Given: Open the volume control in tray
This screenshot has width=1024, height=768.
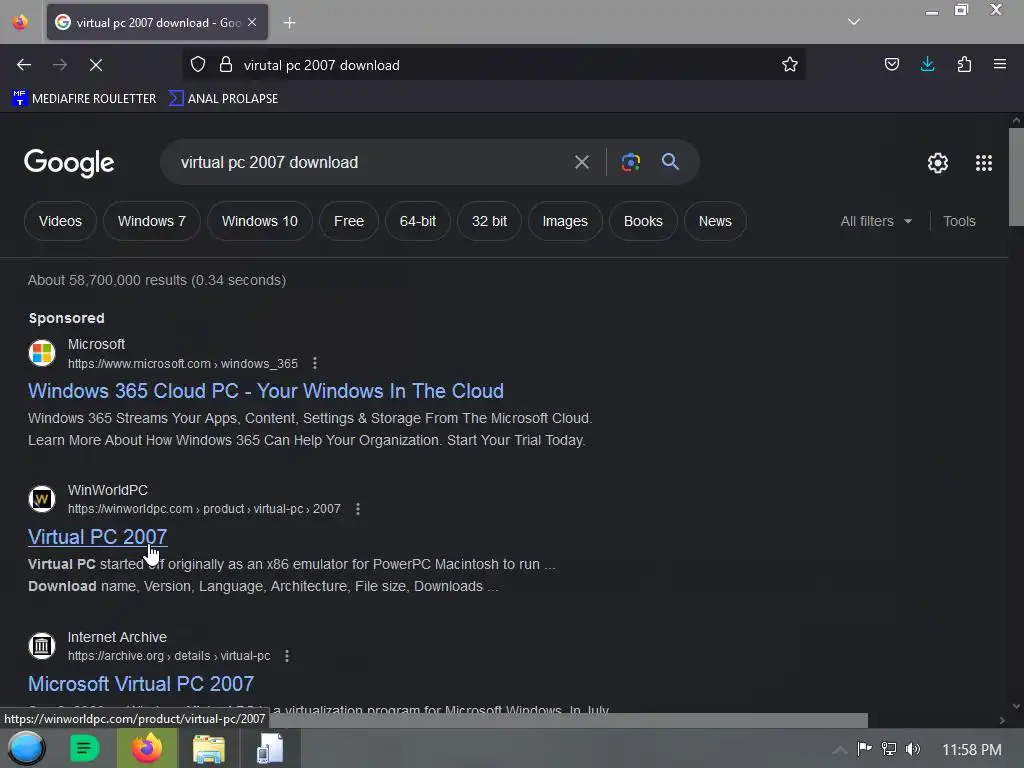Looking at the screenshot, I should 913,749.
